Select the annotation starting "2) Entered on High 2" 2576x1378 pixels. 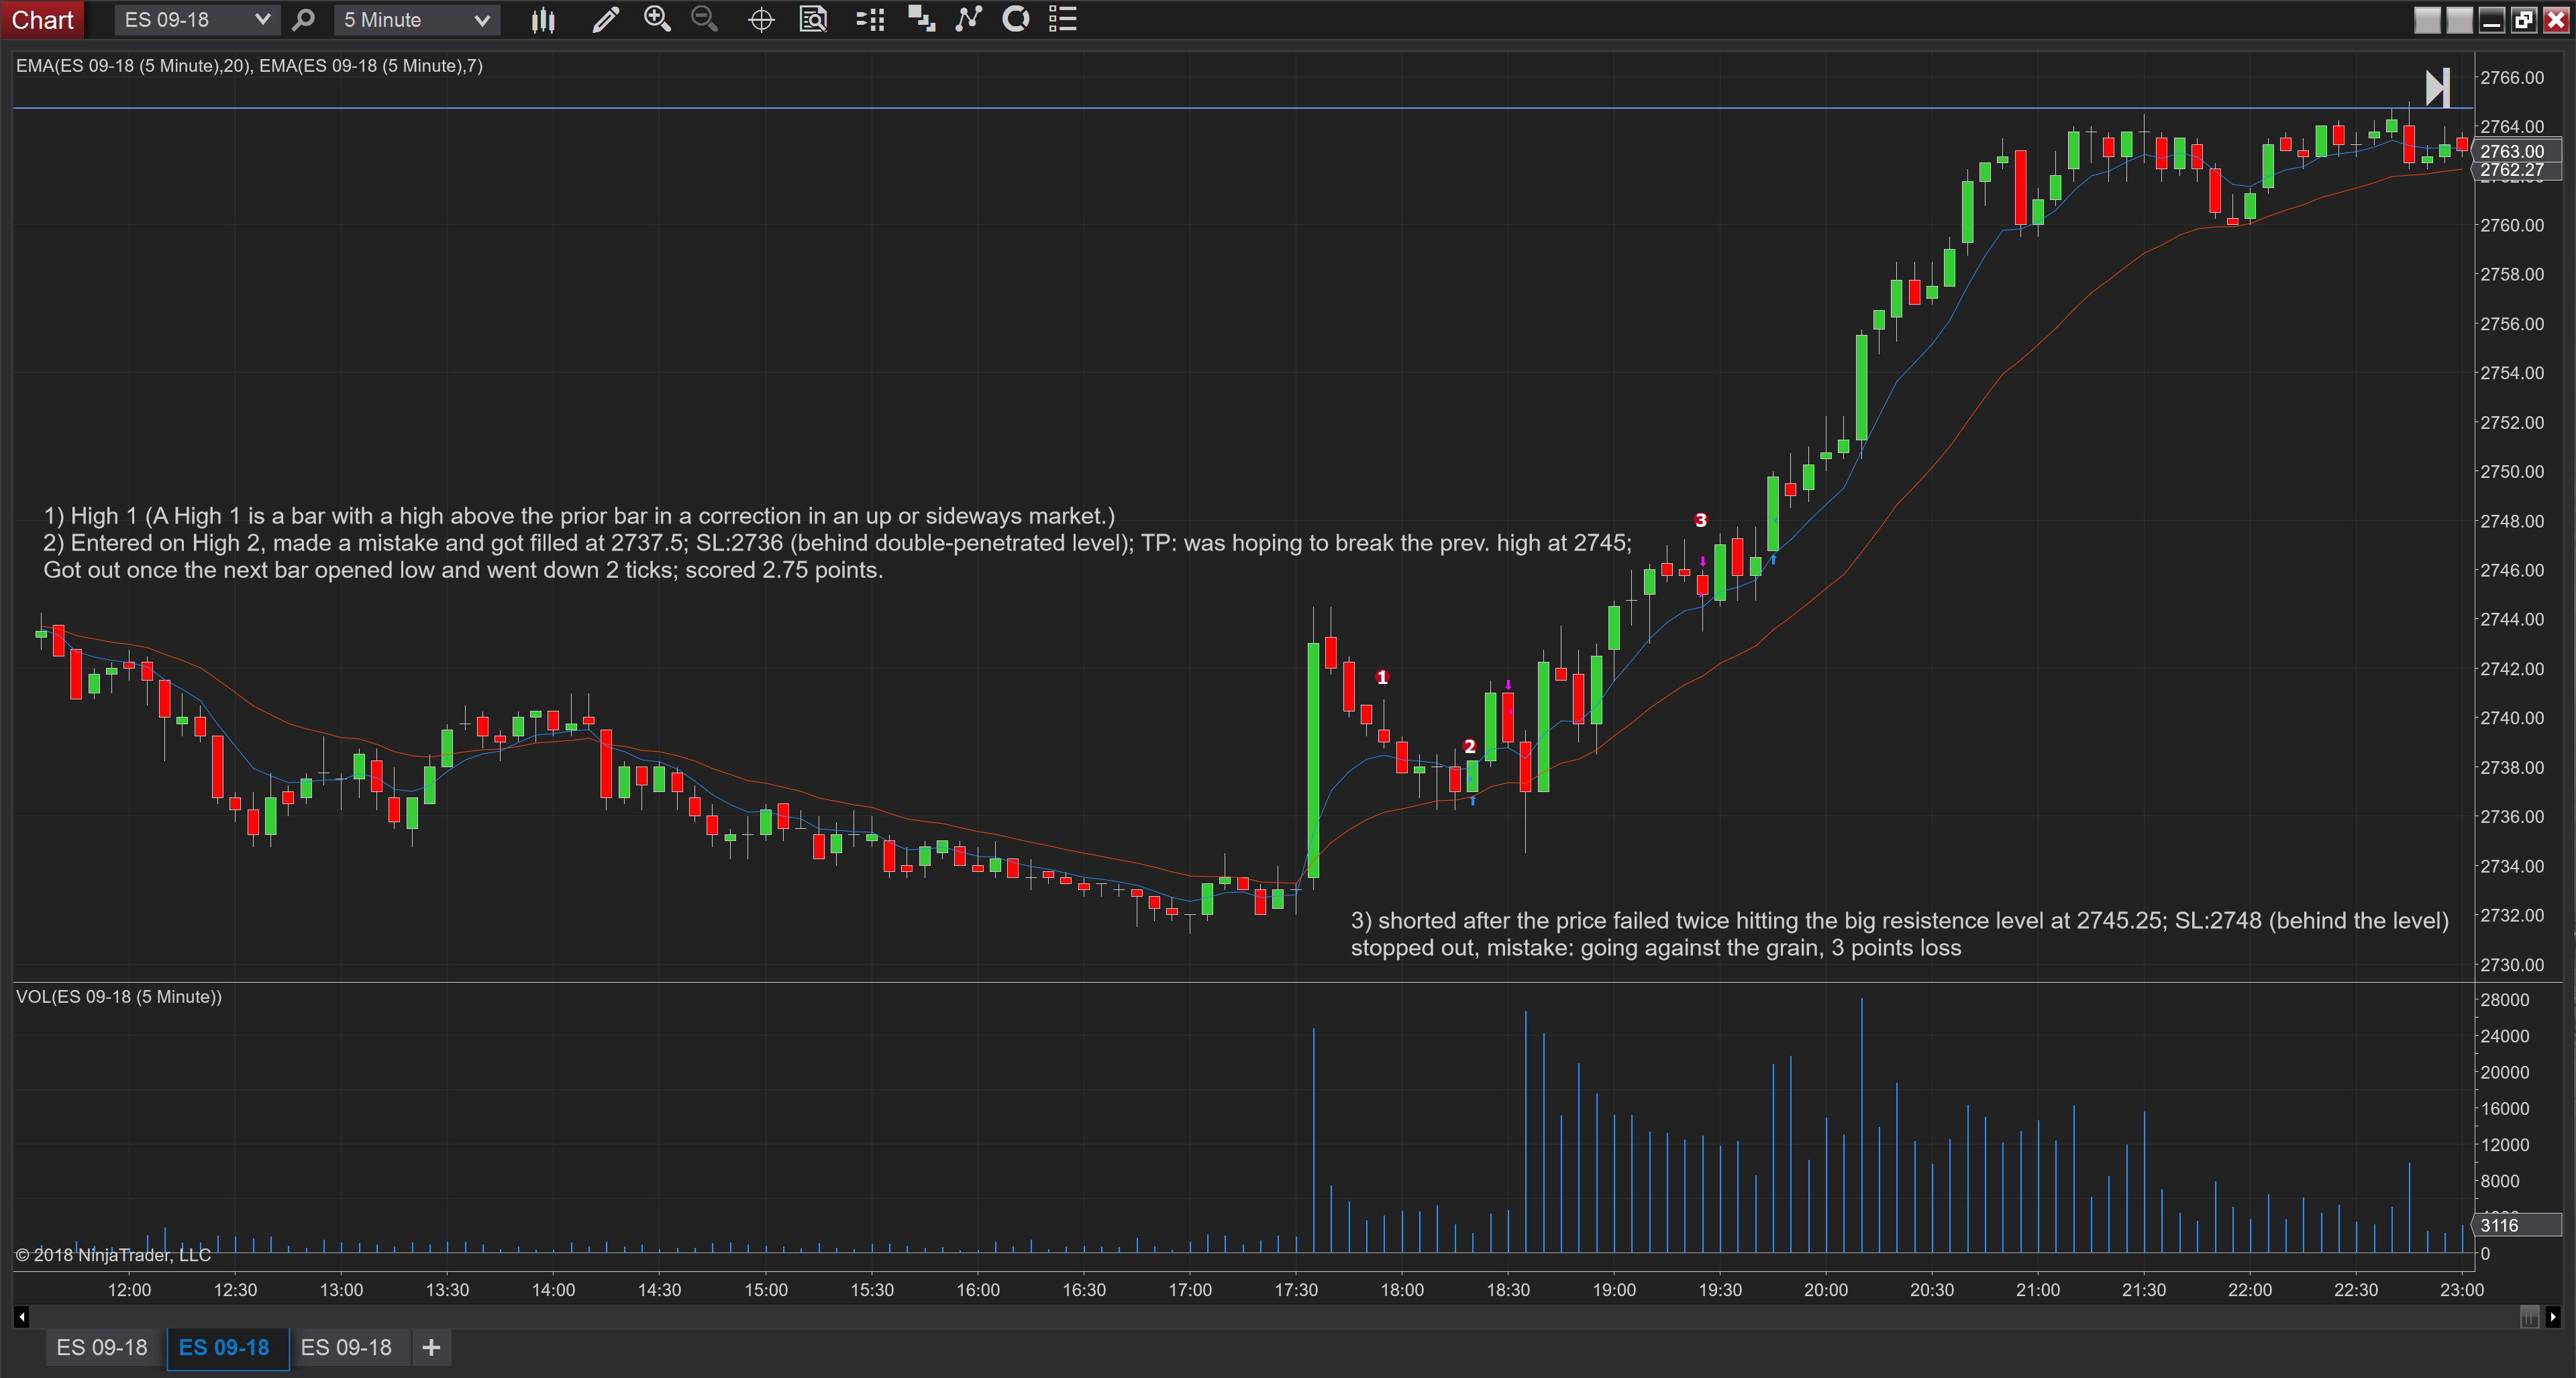pos(837,543)
